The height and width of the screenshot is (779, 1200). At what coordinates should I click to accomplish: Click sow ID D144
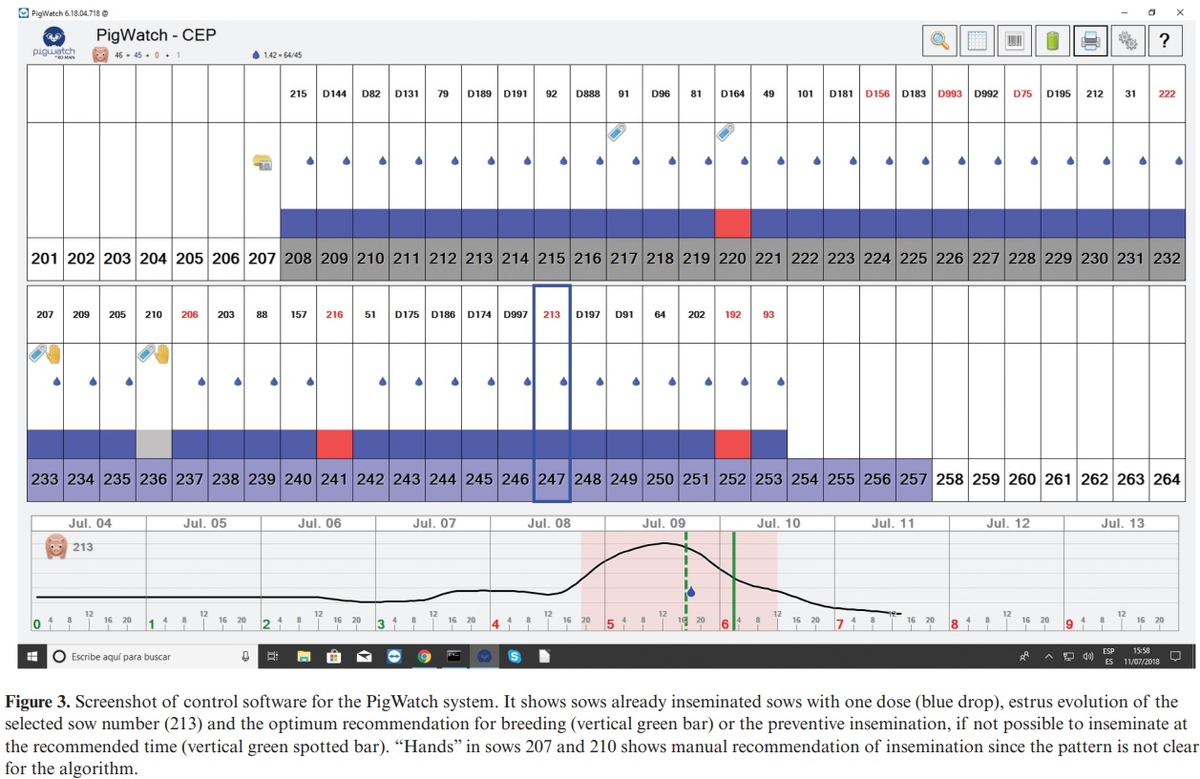click(334, 94)
